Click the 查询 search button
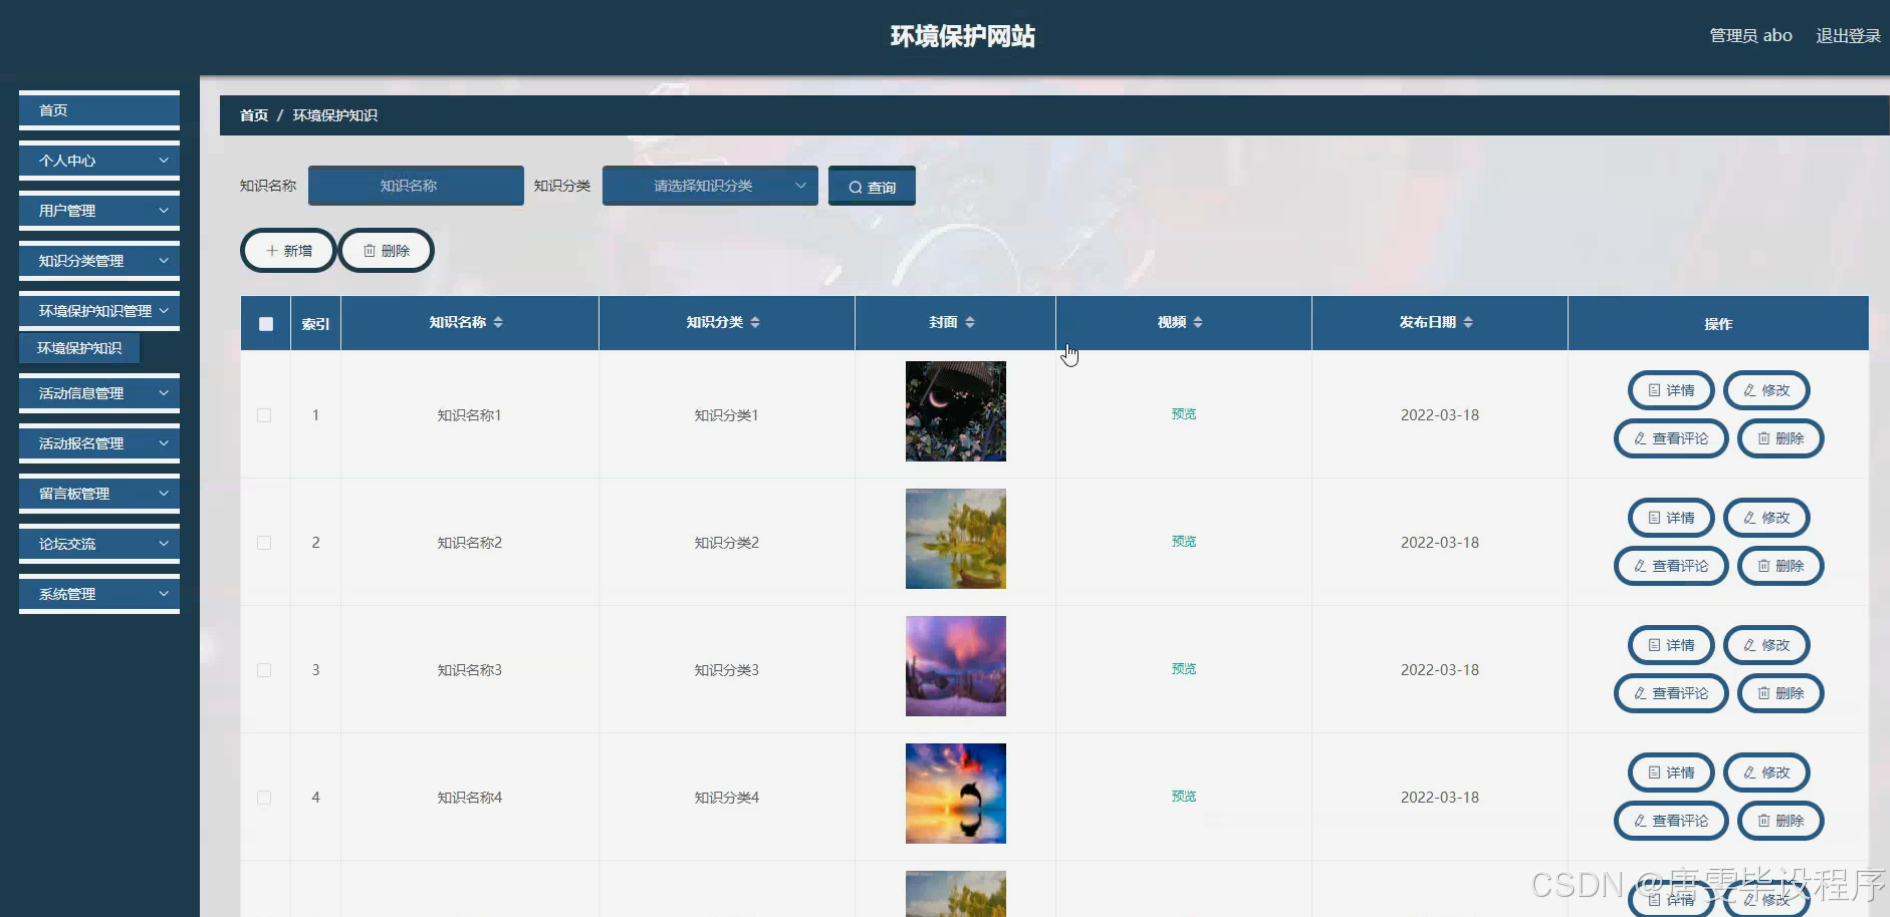 (x=872, y=186)
